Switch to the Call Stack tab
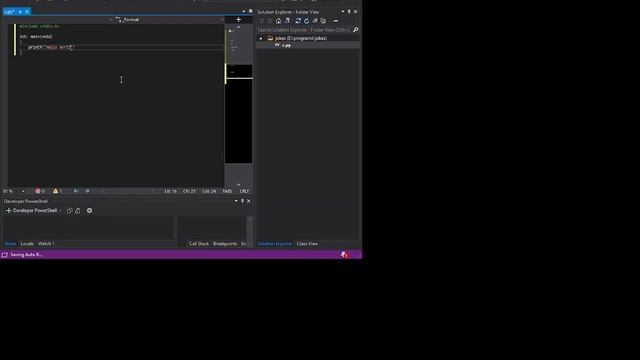The height and width of the screenshot is (360, 640). click(199, 244)
